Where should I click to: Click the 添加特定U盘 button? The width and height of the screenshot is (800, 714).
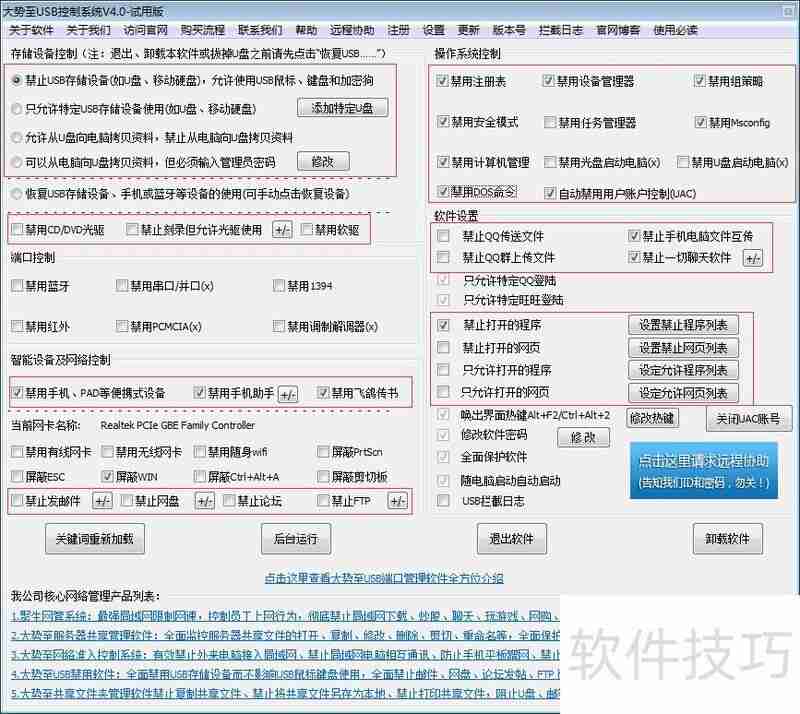point(342,108)
